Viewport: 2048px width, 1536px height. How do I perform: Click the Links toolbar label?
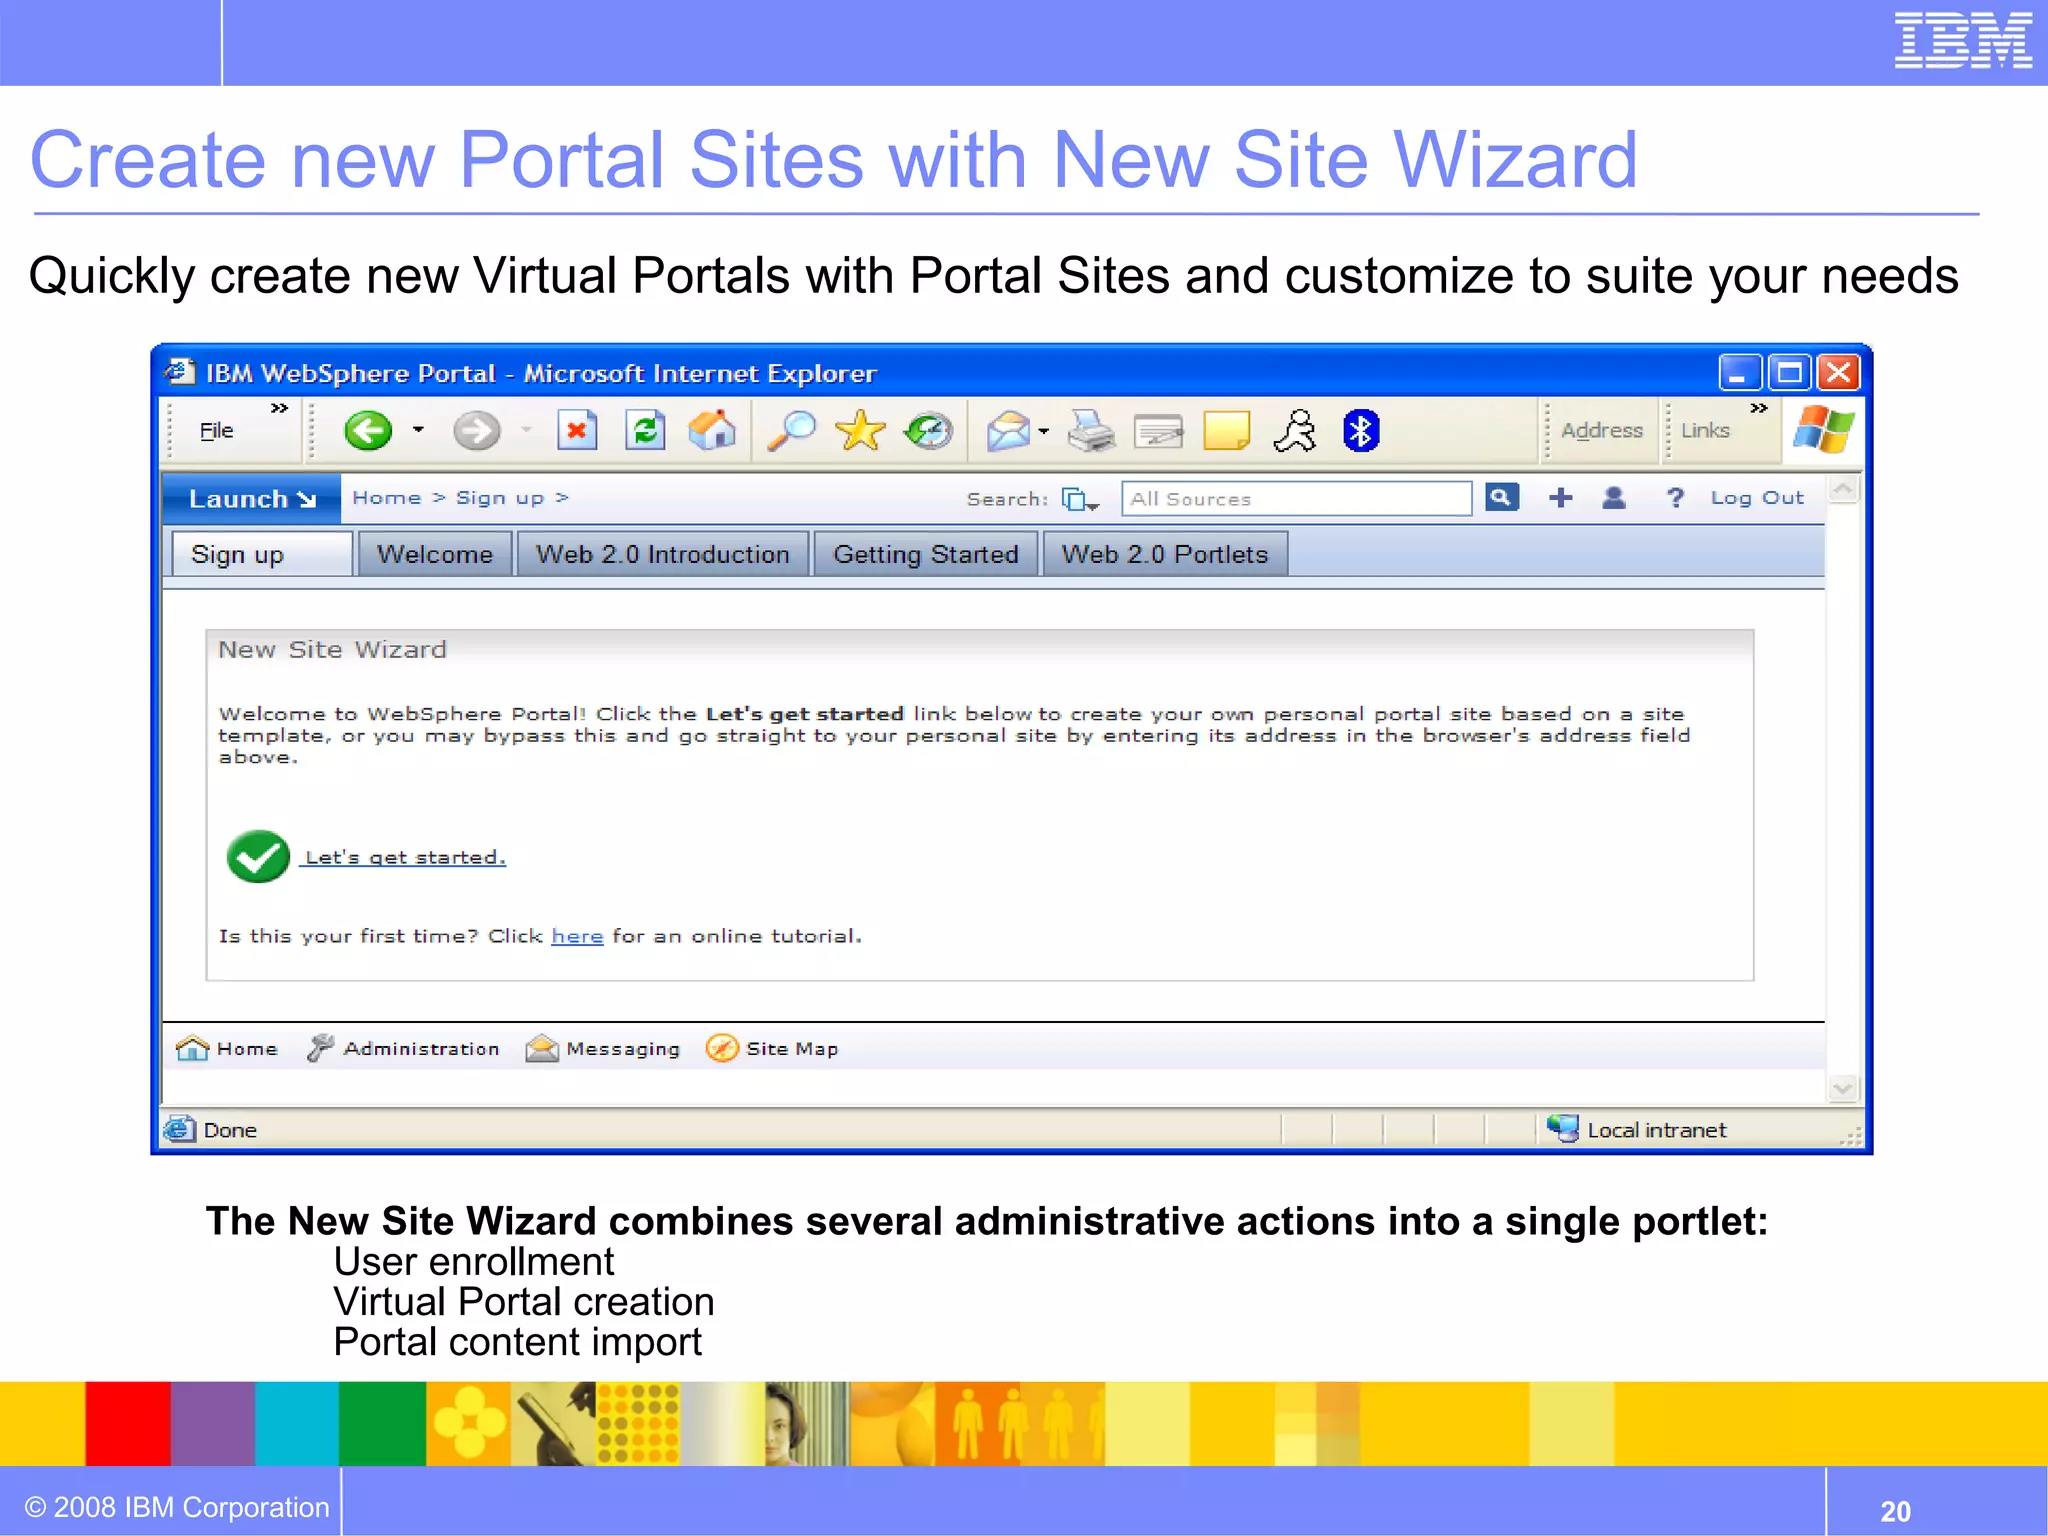pyautogui.click(x=1705, y=430)
